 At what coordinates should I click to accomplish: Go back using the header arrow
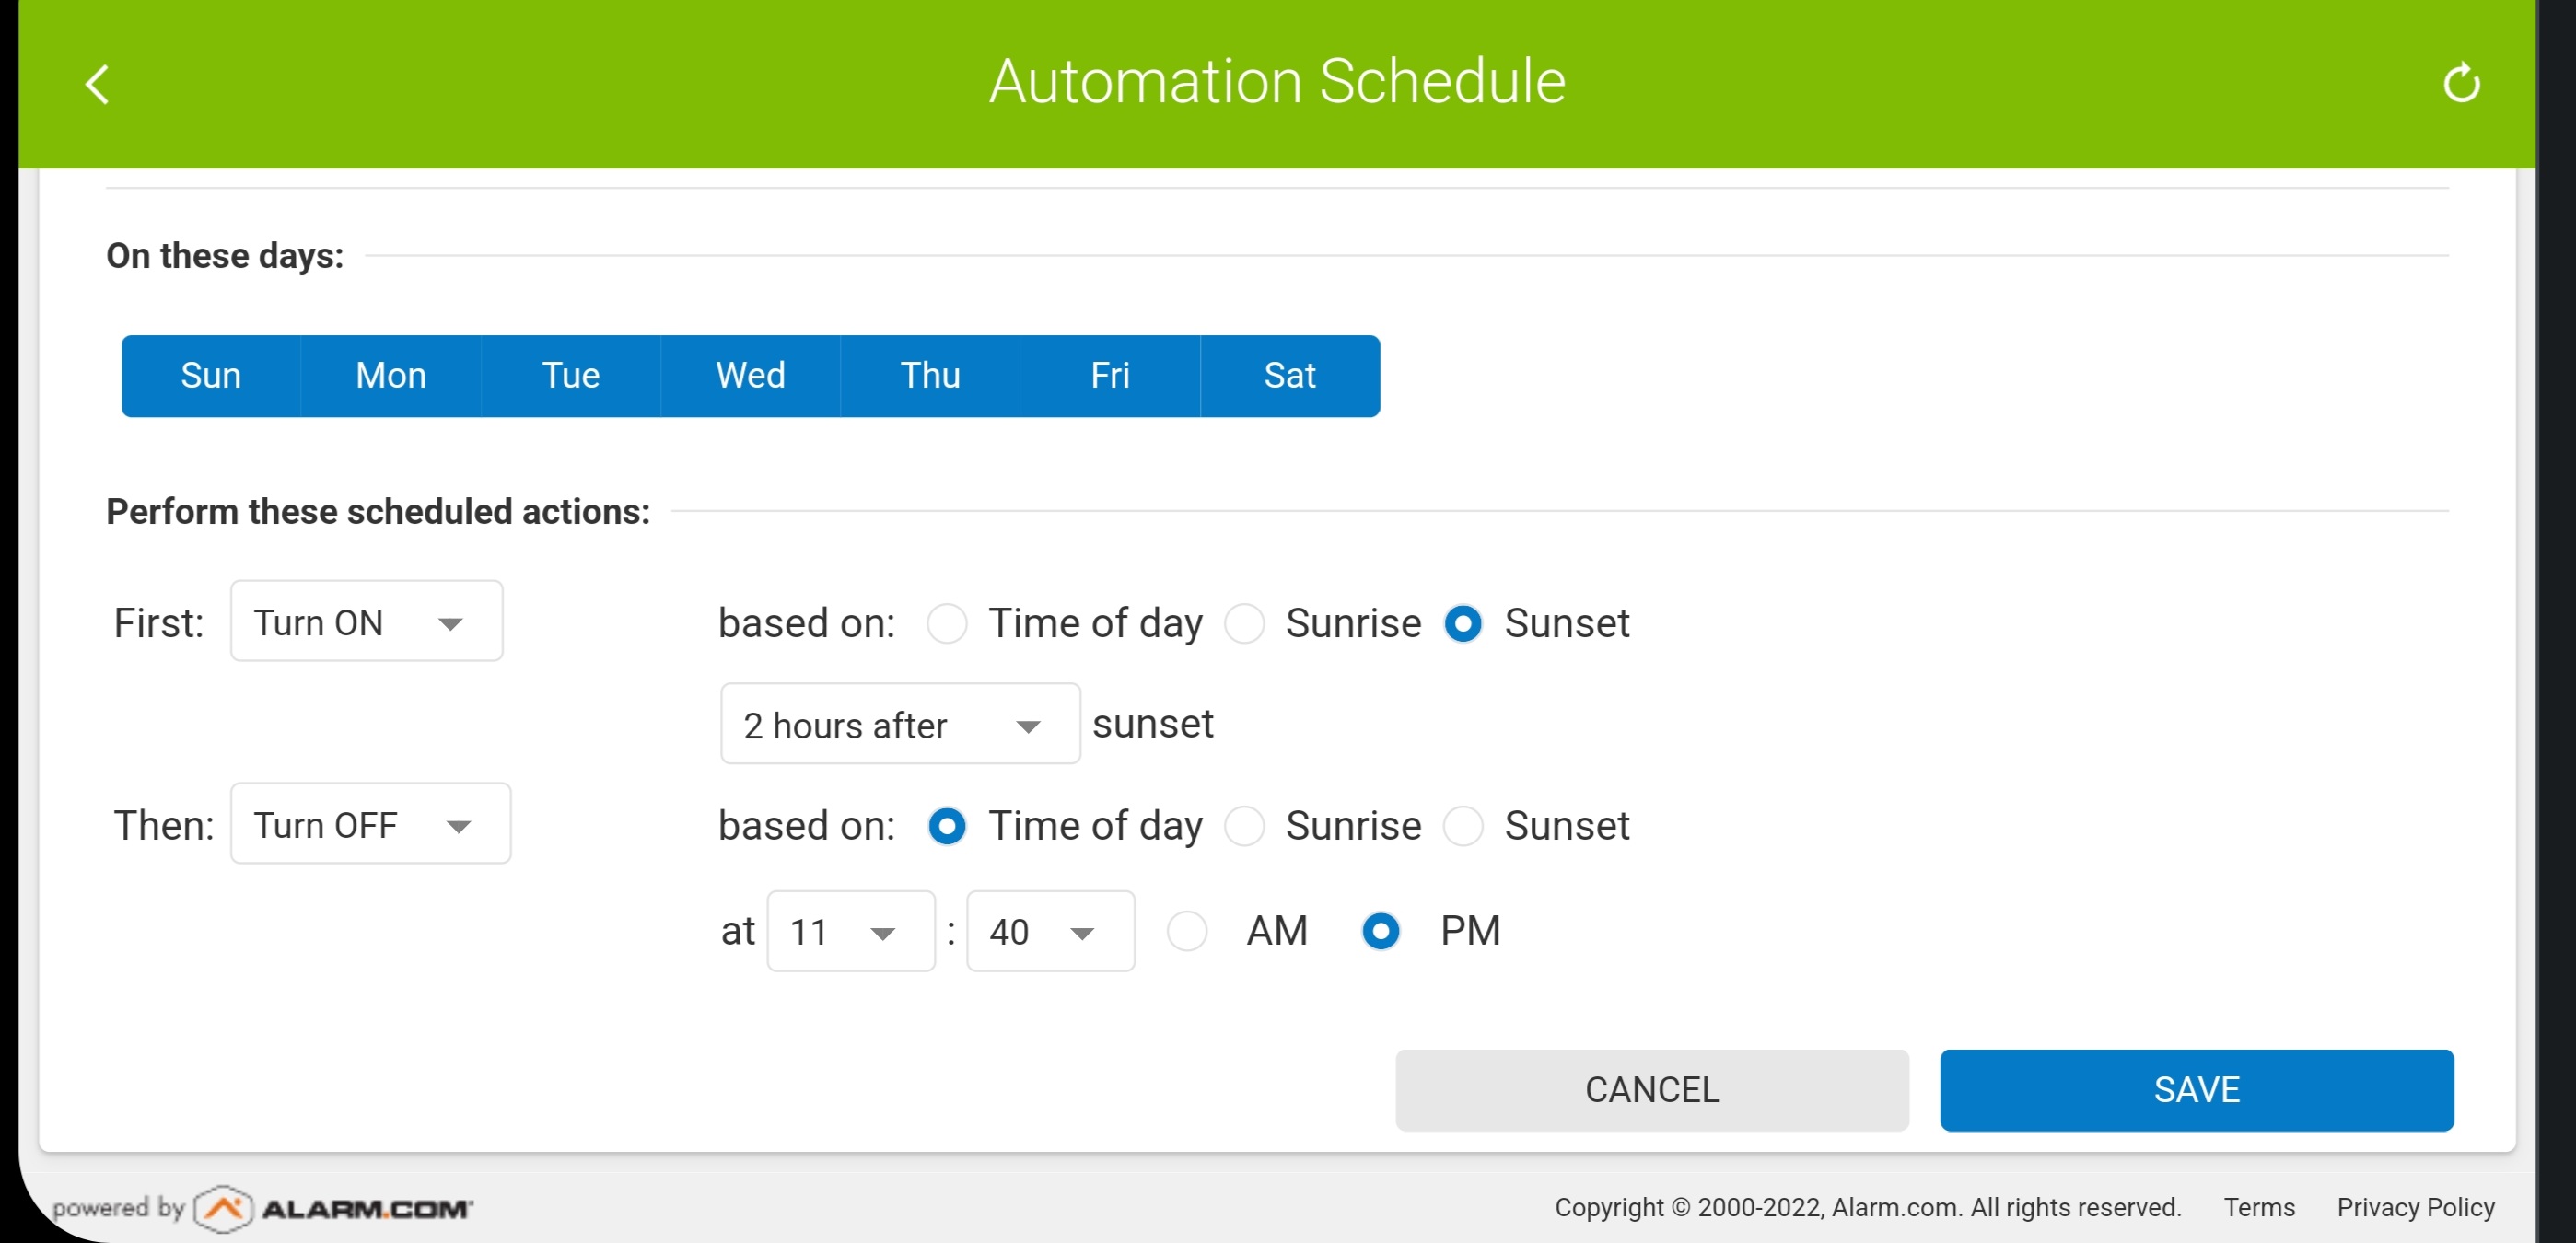click(97, 84)
